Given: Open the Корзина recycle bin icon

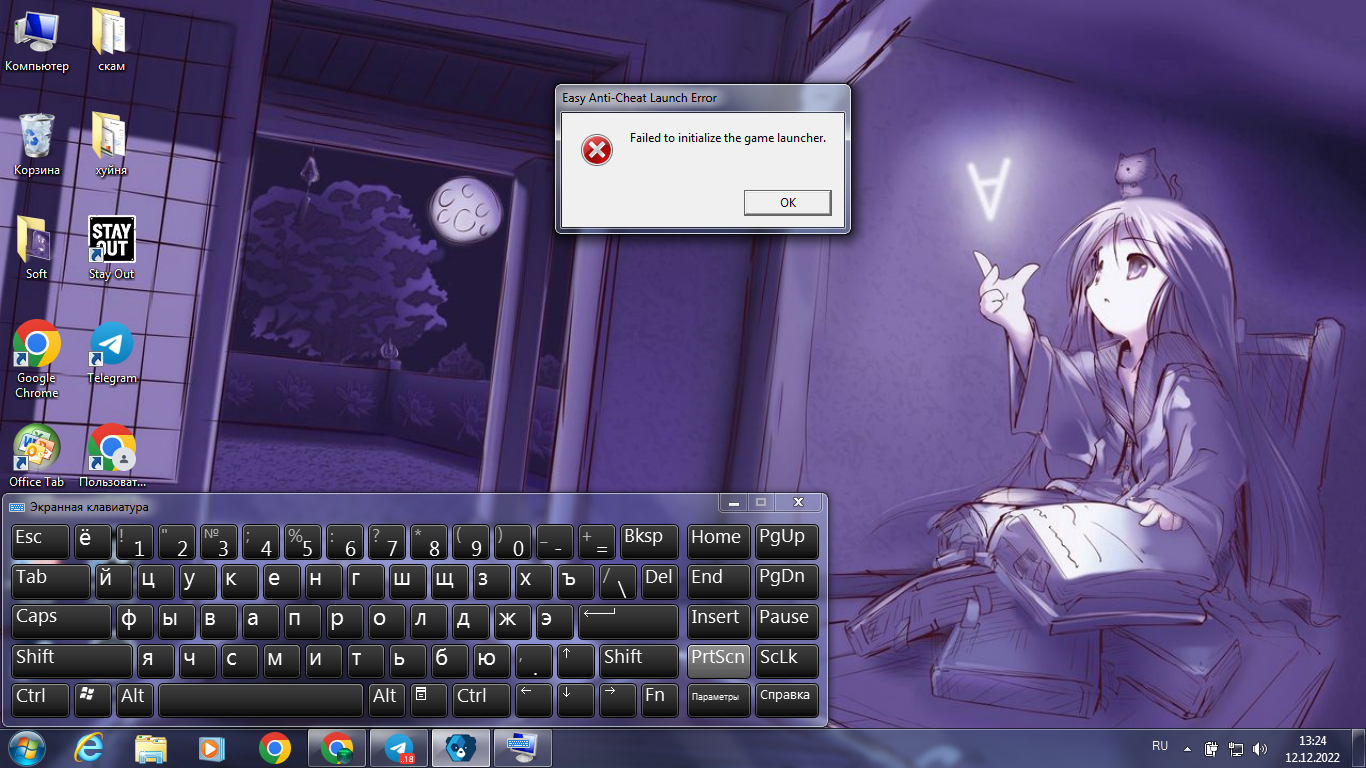Looking at the screenshot, I should pos(37,137).
